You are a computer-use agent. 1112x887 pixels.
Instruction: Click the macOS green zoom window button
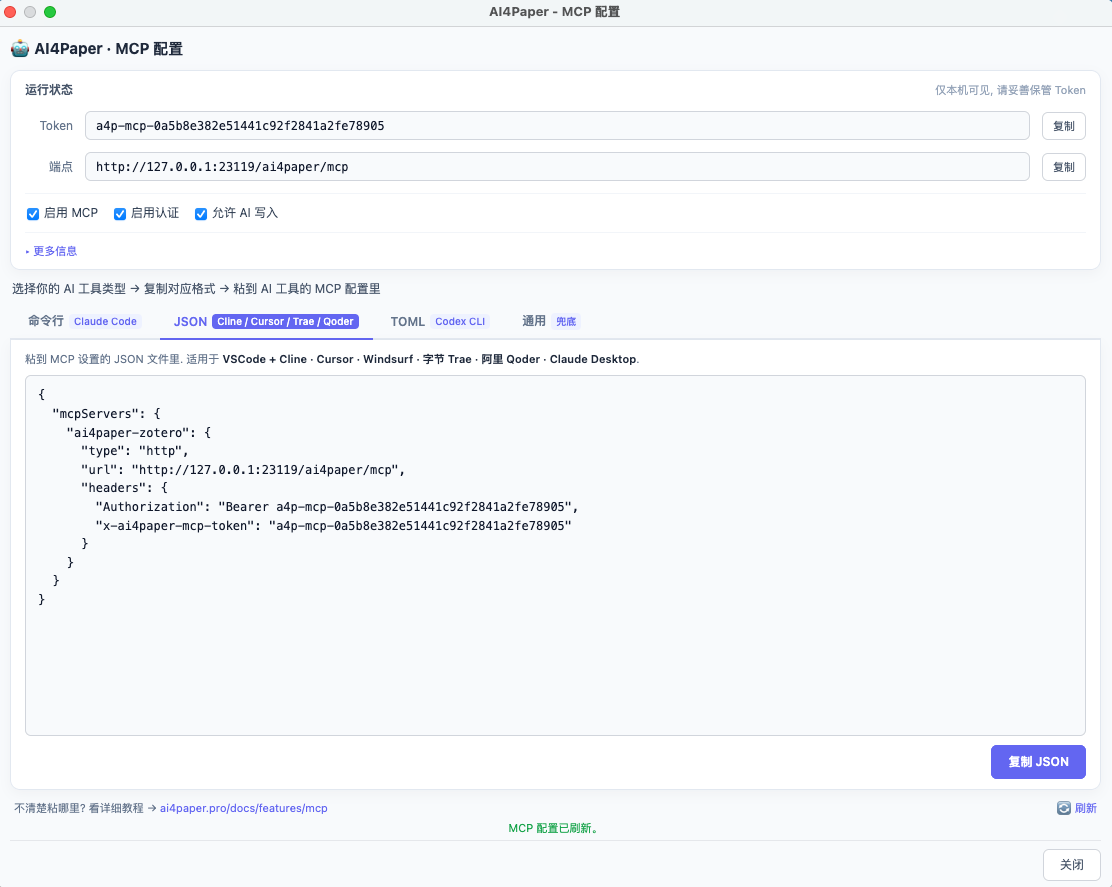[x=50, y=11]
